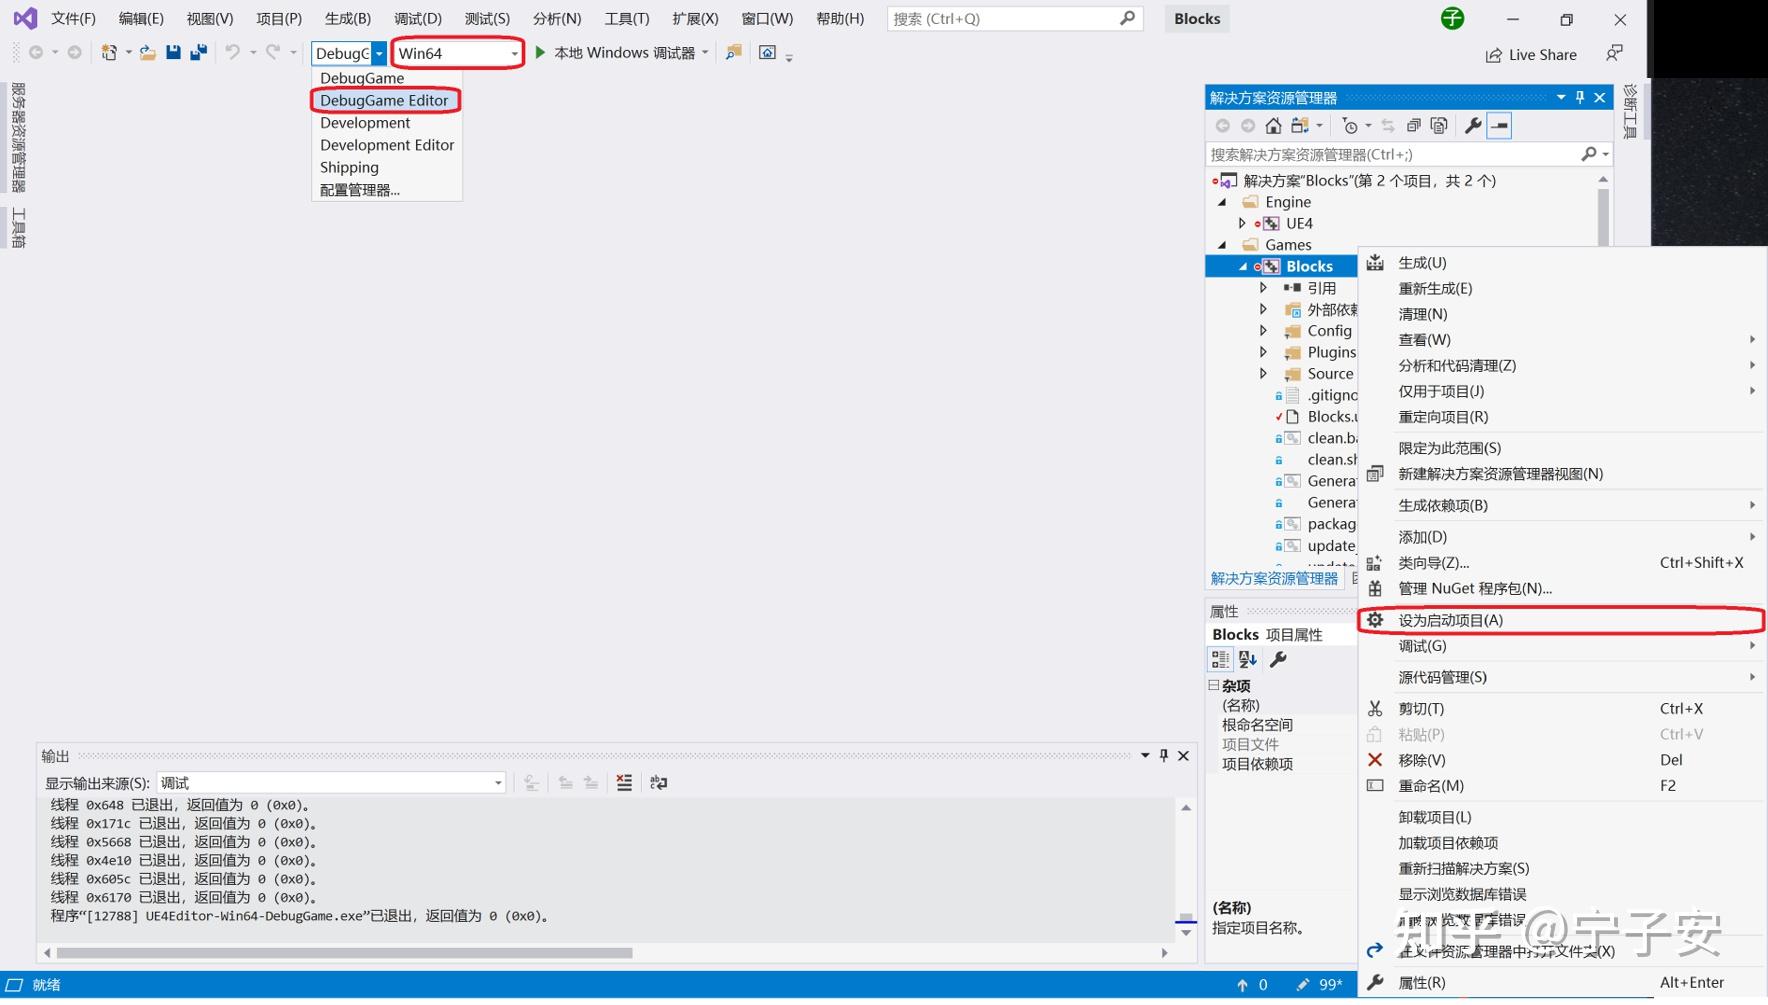Open the 显示输出来源 dropdown in Output panel
1768x1005 pixels.
click(x=499, y=782)
